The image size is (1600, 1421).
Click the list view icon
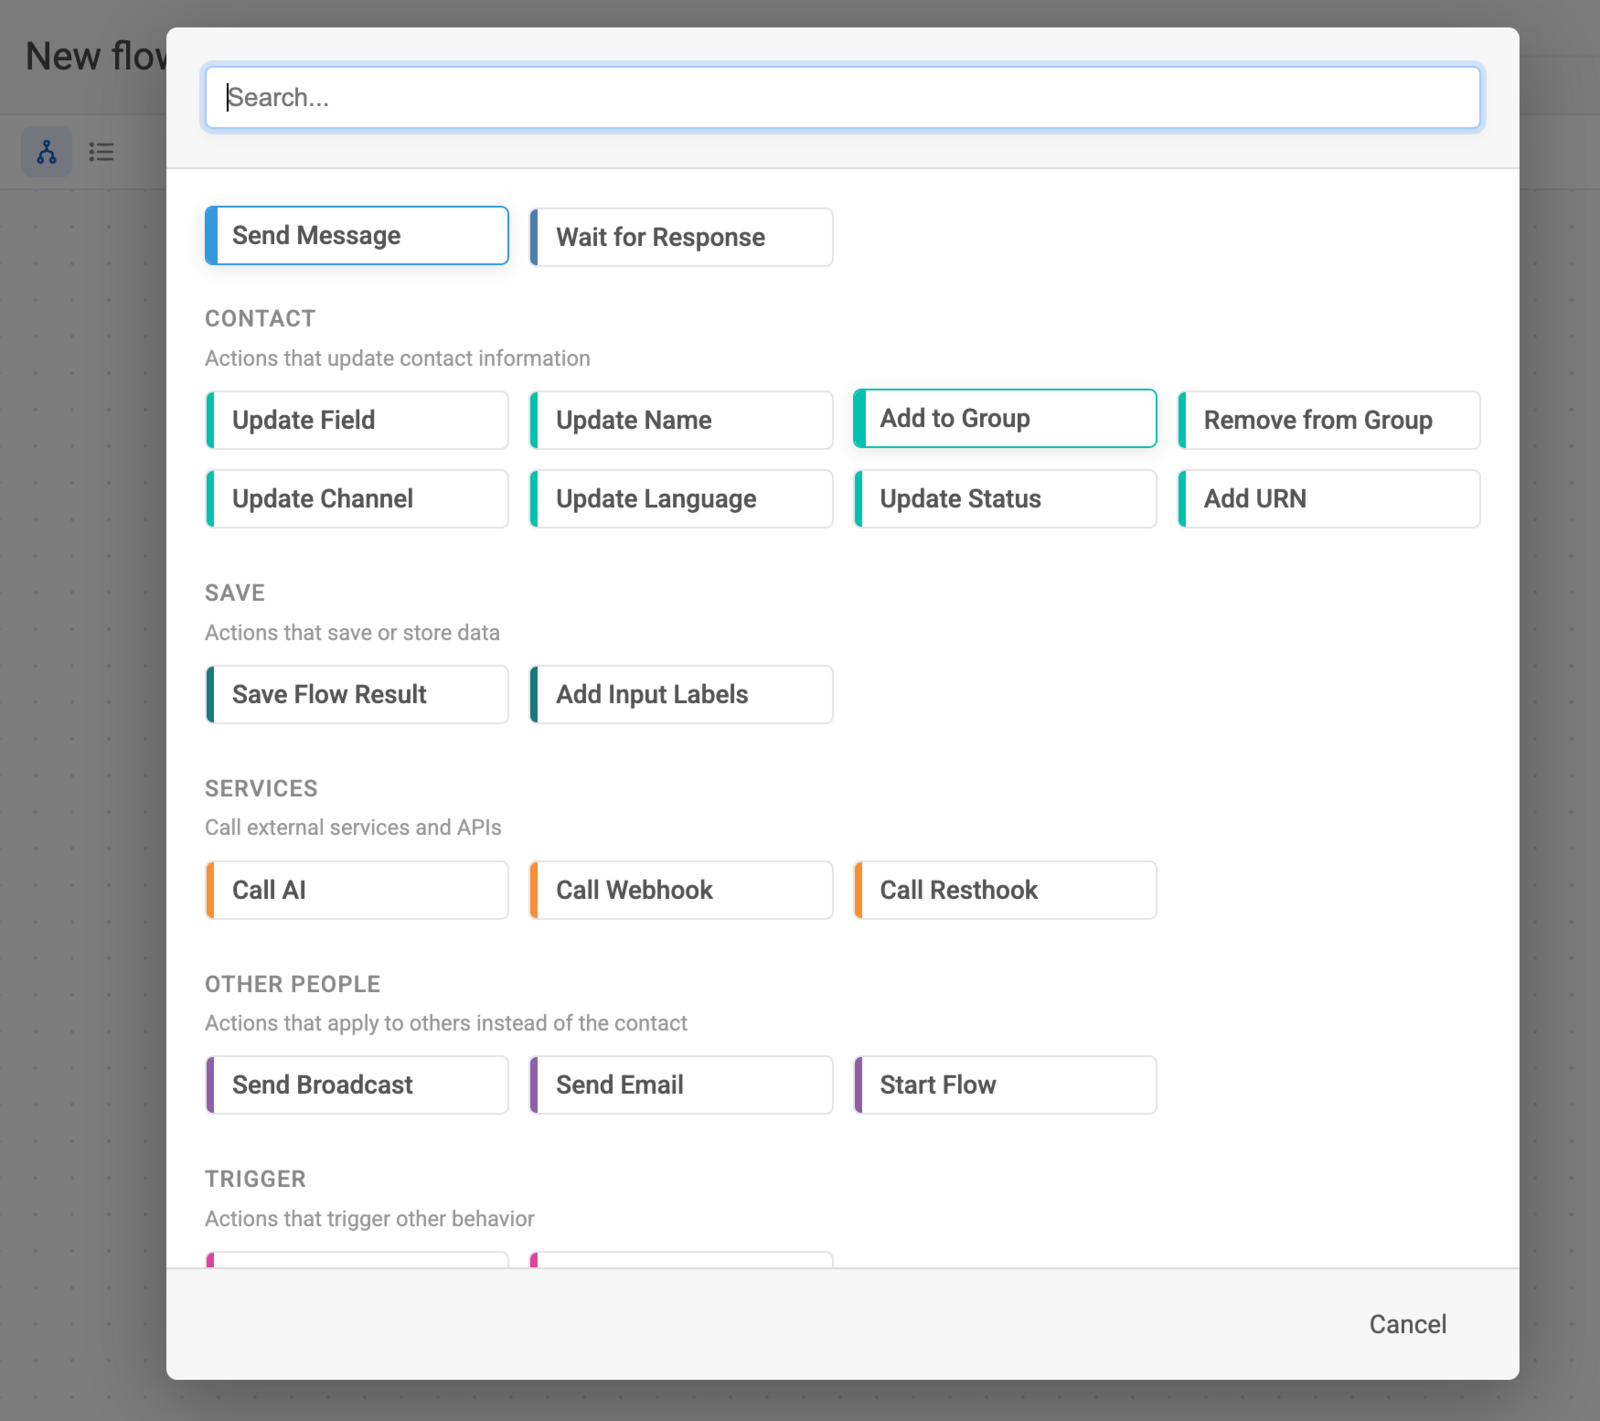[101, 152]
